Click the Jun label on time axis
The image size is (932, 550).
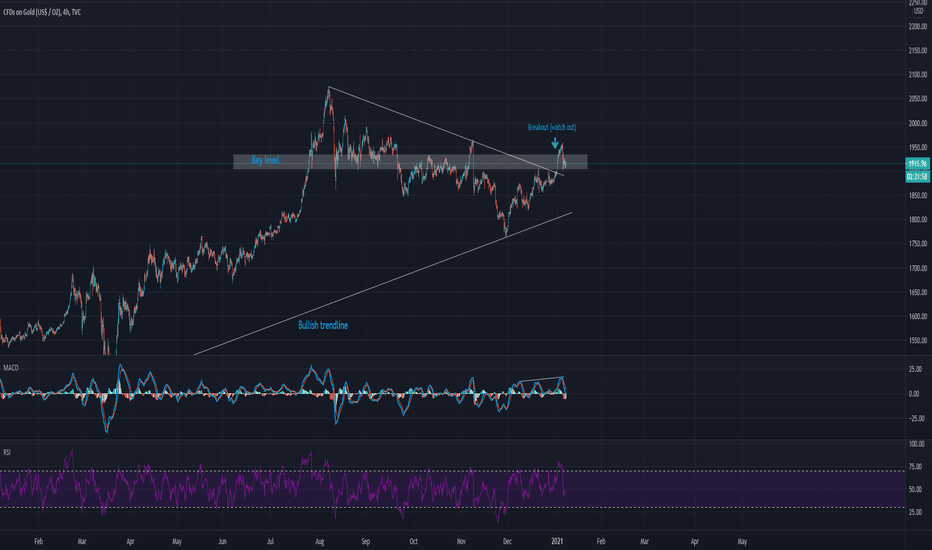222,542
